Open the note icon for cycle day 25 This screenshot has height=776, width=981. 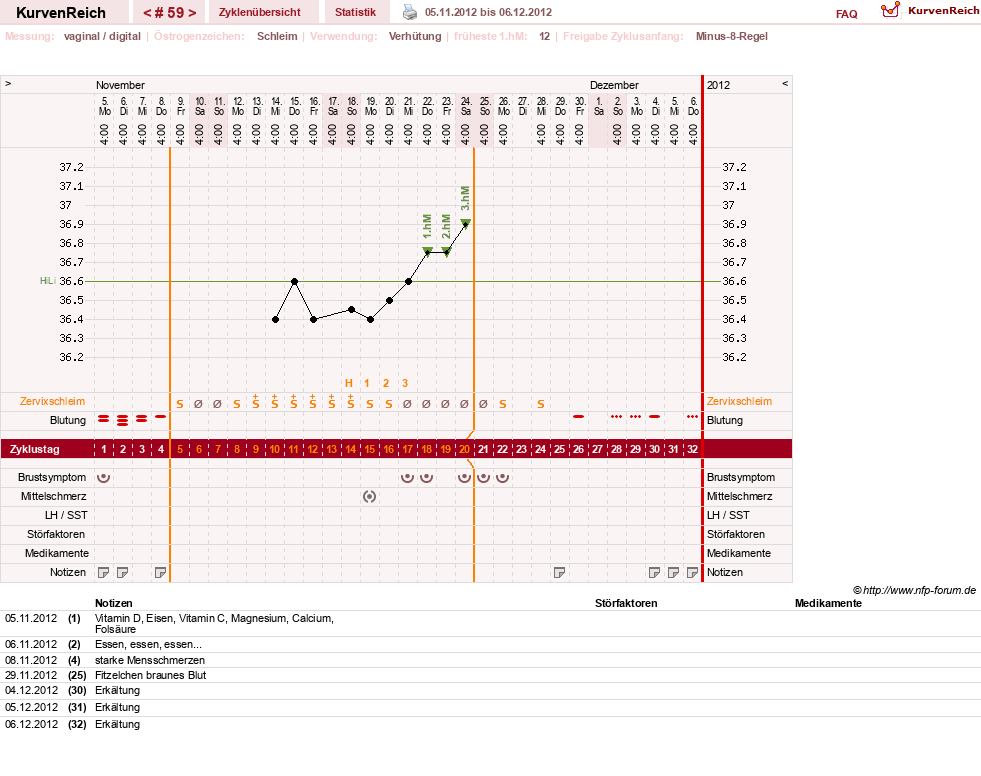(x=560, y=572)
